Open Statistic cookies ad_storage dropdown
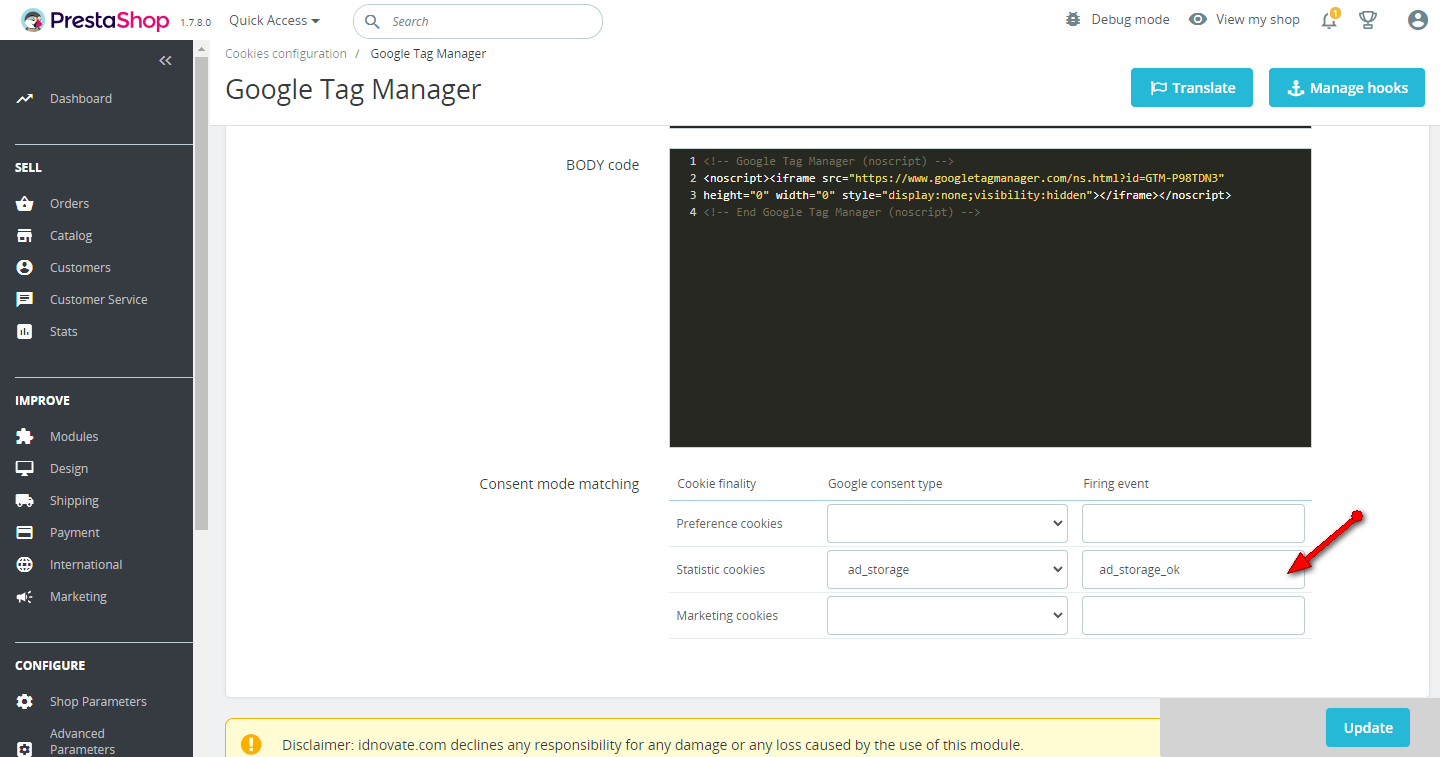The width and height of the screenshot is (1440, 757). (947, 570)
